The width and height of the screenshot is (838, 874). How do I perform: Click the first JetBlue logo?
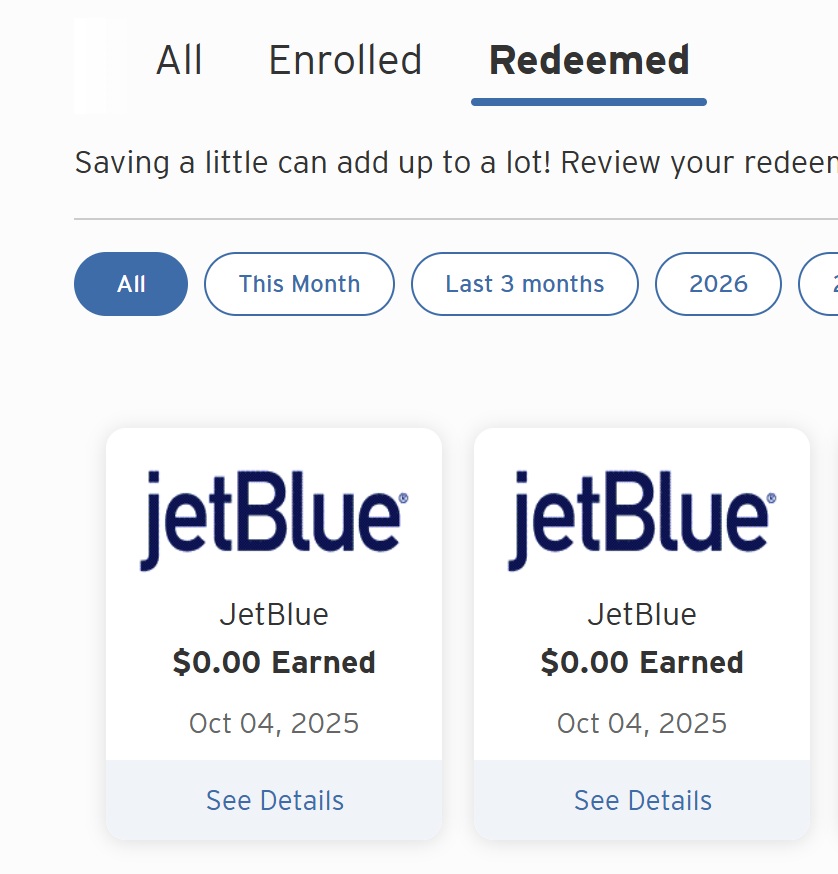(273, 519)
